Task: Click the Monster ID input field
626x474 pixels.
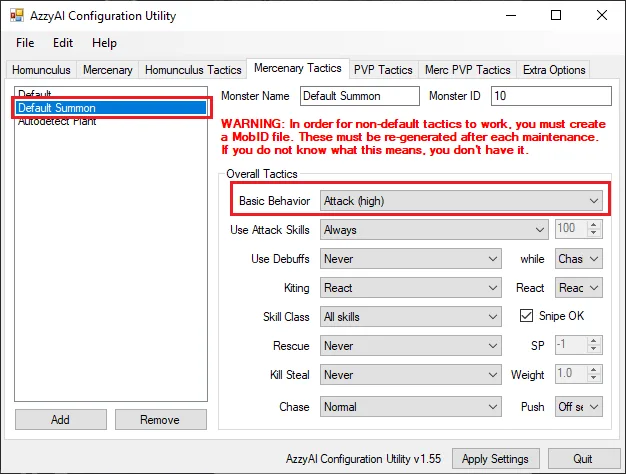Action: [x=551, y=96]
